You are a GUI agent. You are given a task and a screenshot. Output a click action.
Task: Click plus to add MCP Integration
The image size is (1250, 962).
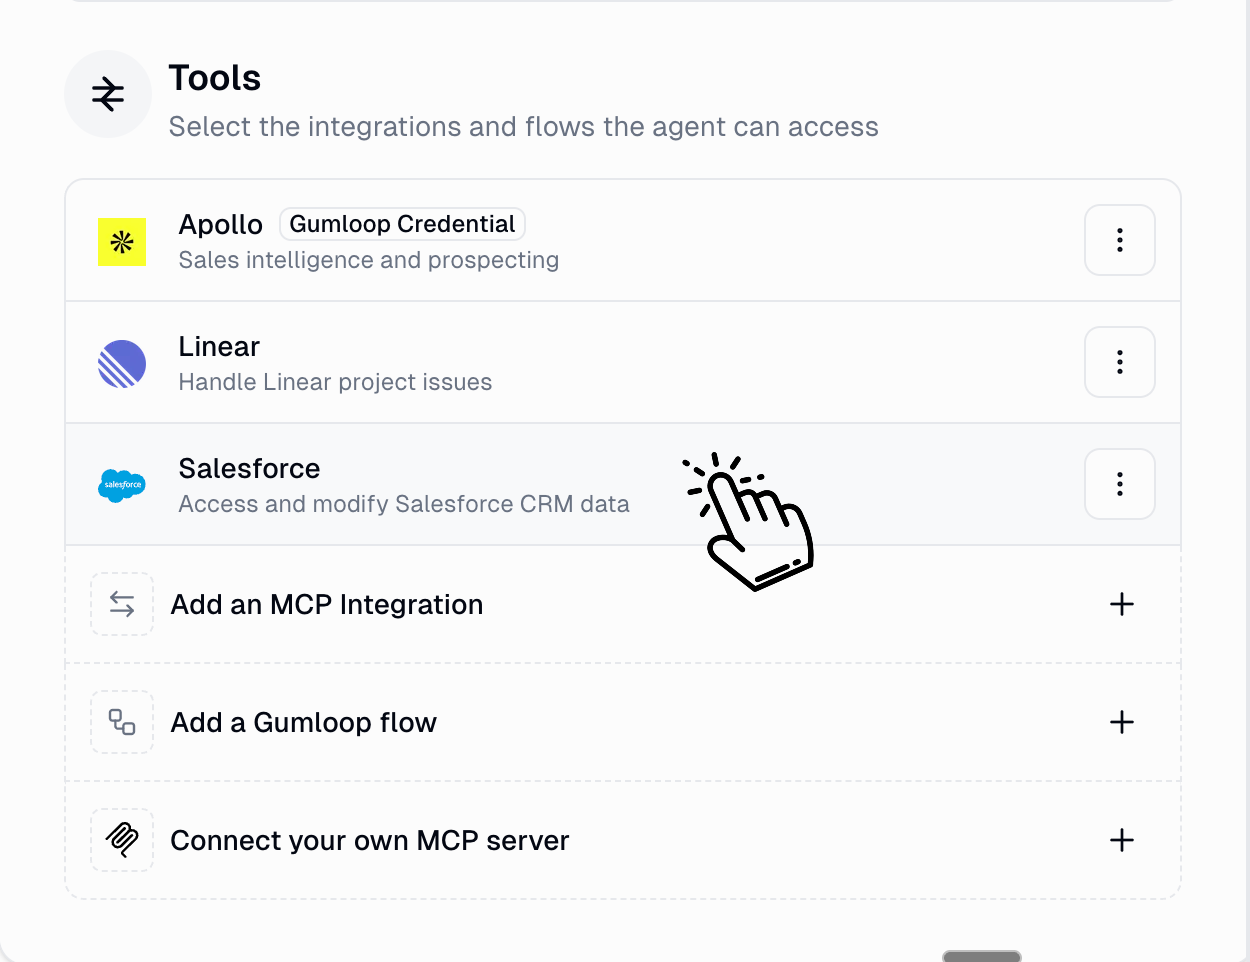pos(1122,604)
